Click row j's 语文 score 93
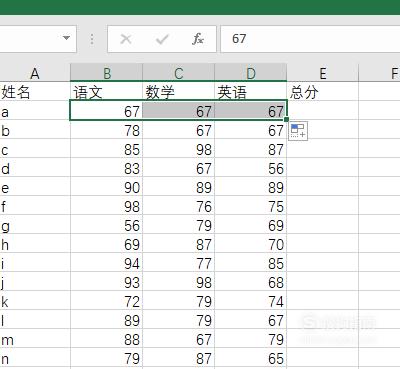 [x=107, y=282]
